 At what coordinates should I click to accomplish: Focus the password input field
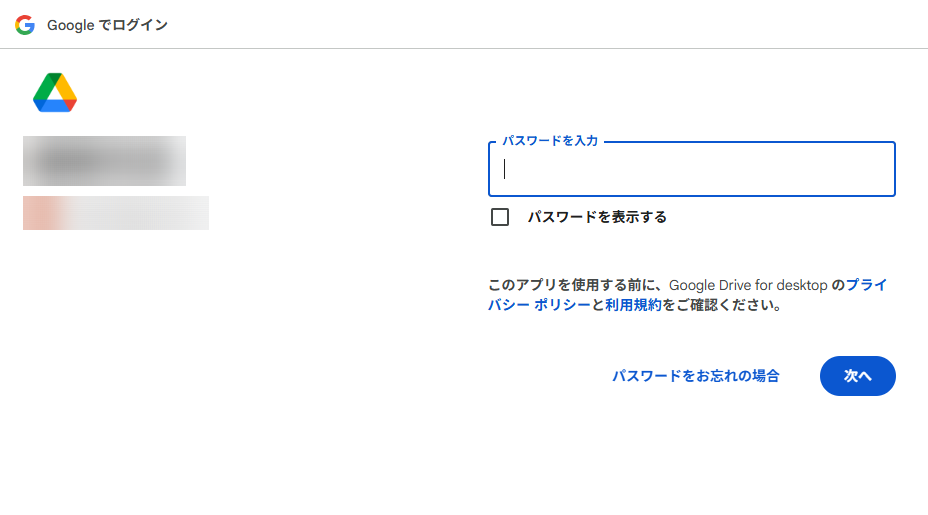[x=691, y=170]
